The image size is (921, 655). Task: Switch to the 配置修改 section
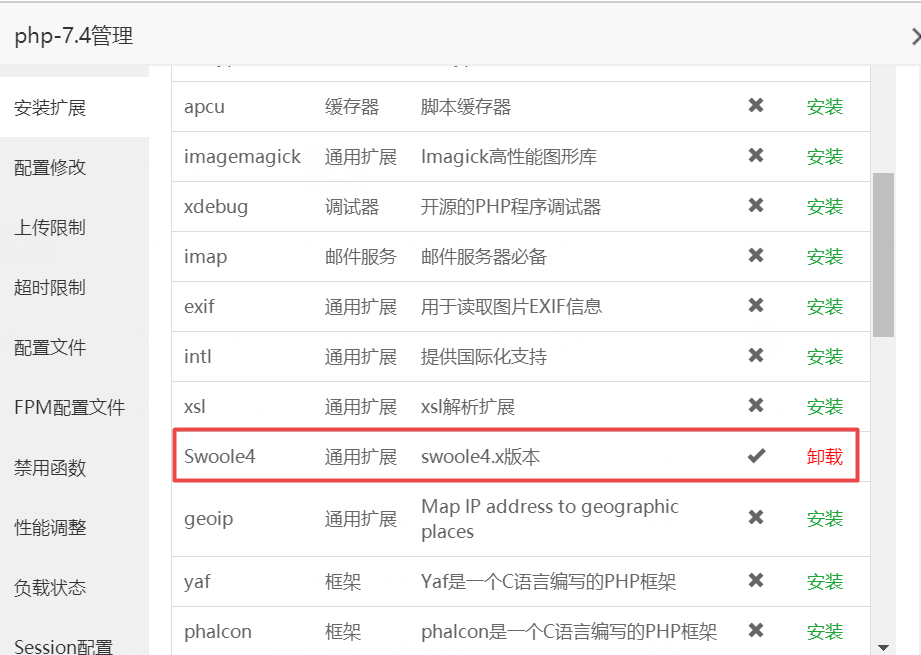[x=48, y=167]
